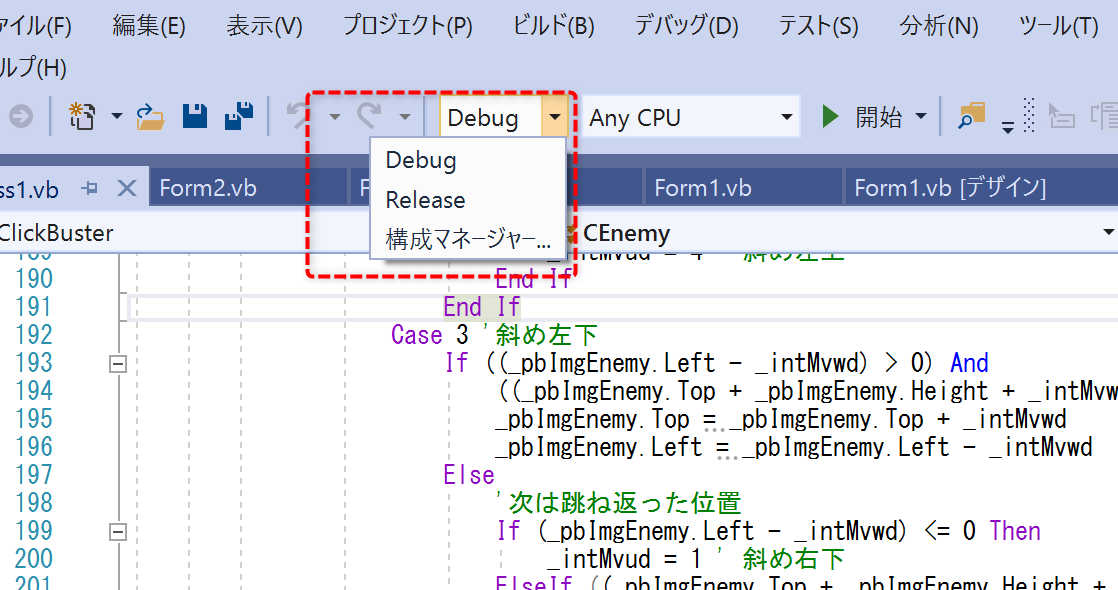This screenshot has width=1118, height=590.
Task: Pin the Class1.vb tab with pin icon
Action: point(90,188)
